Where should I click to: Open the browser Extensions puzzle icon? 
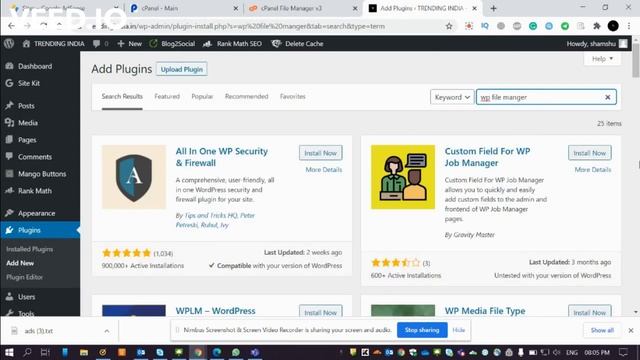pyautogui.click(x=597, y=26)
